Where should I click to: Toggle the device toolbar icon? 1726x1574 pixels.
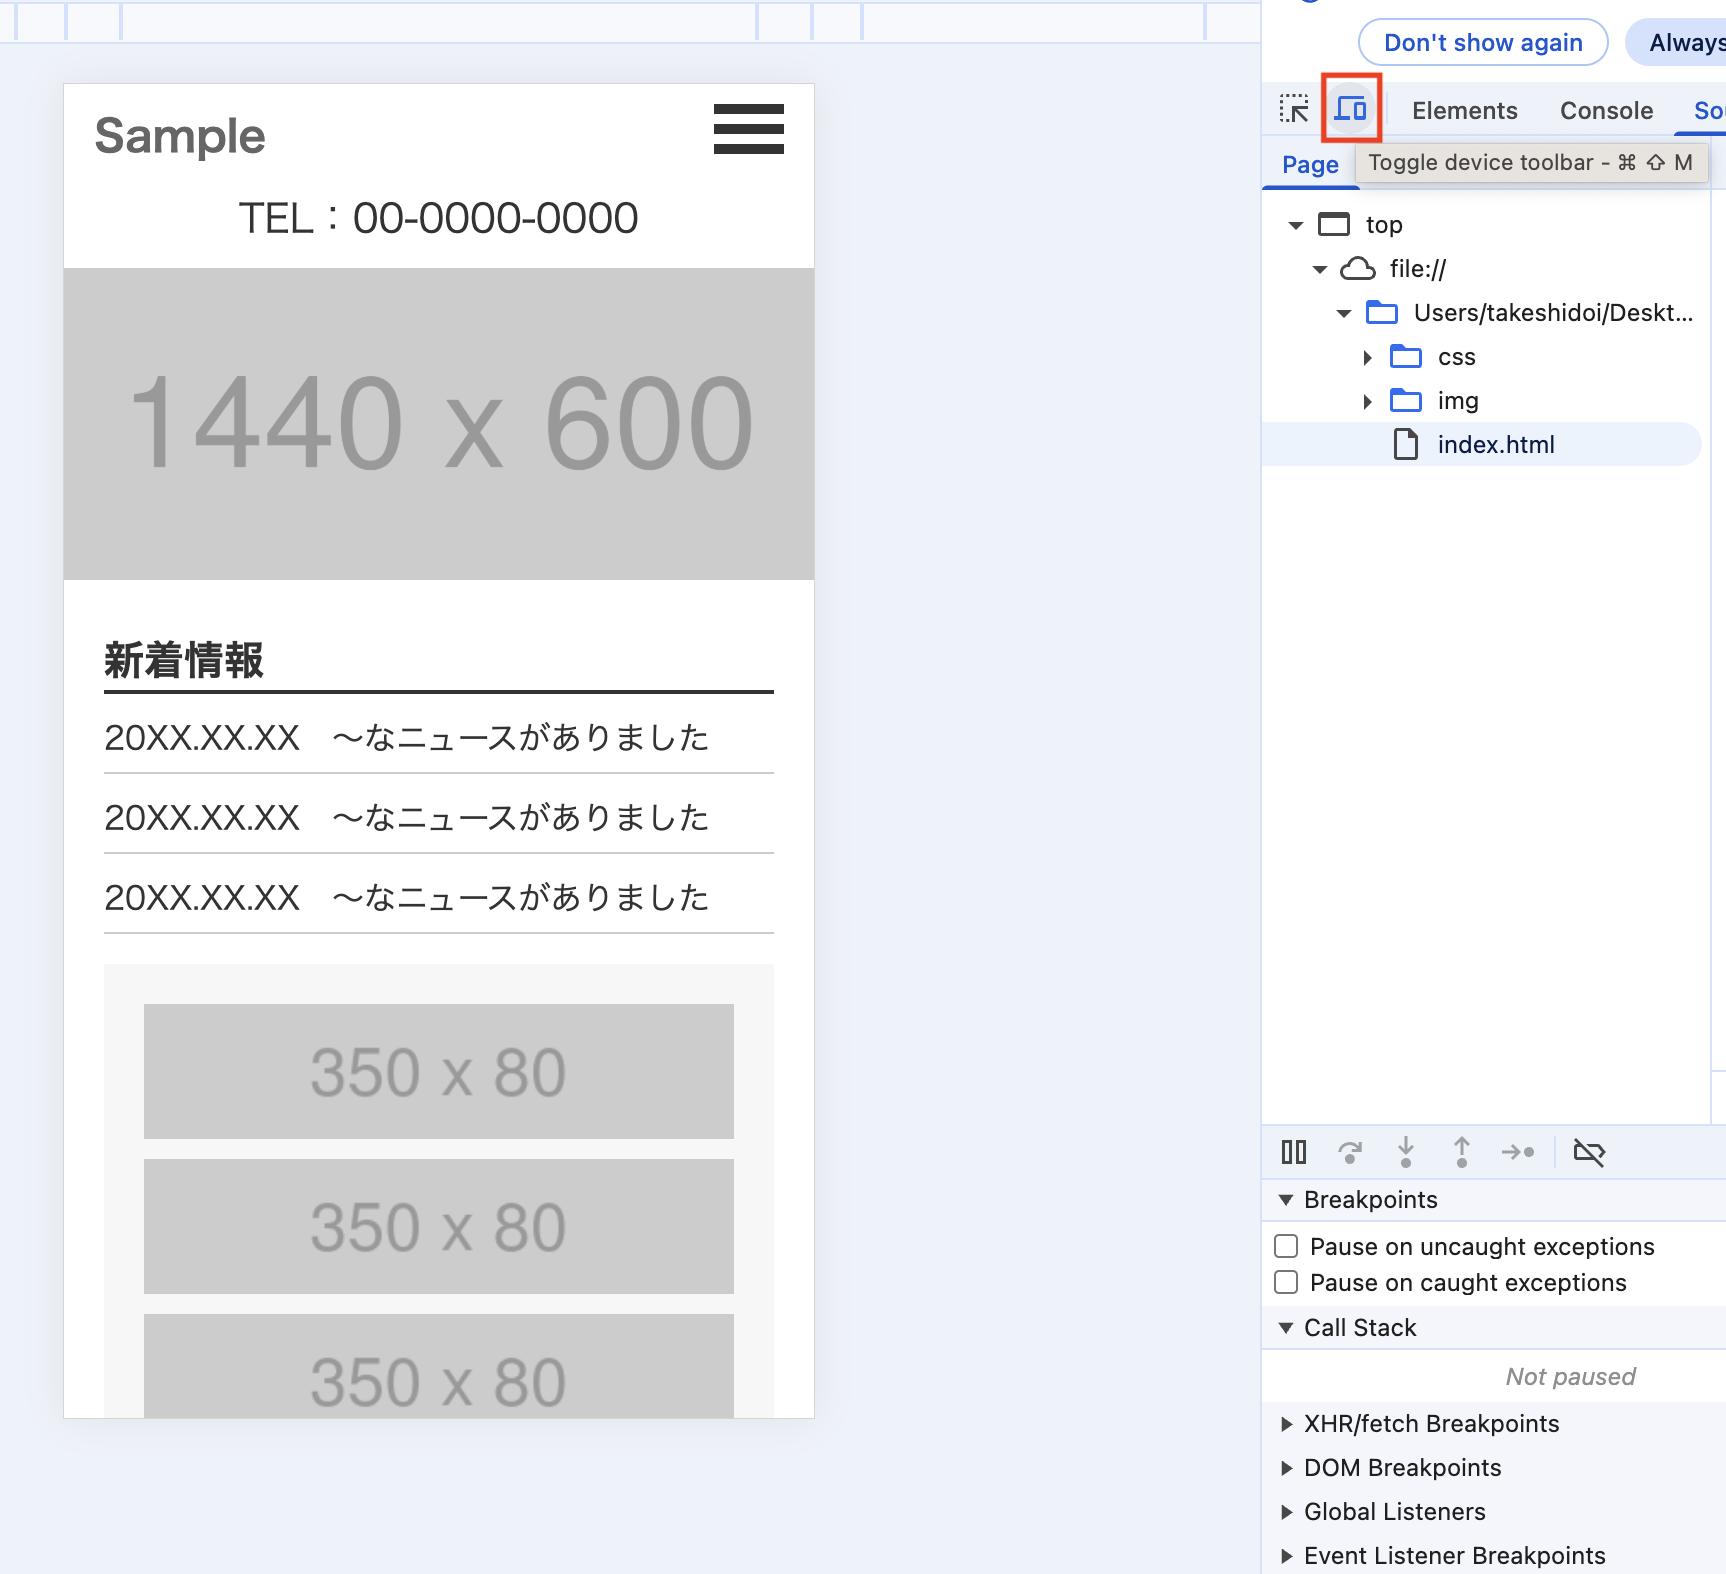click(x=1351, y=109)
